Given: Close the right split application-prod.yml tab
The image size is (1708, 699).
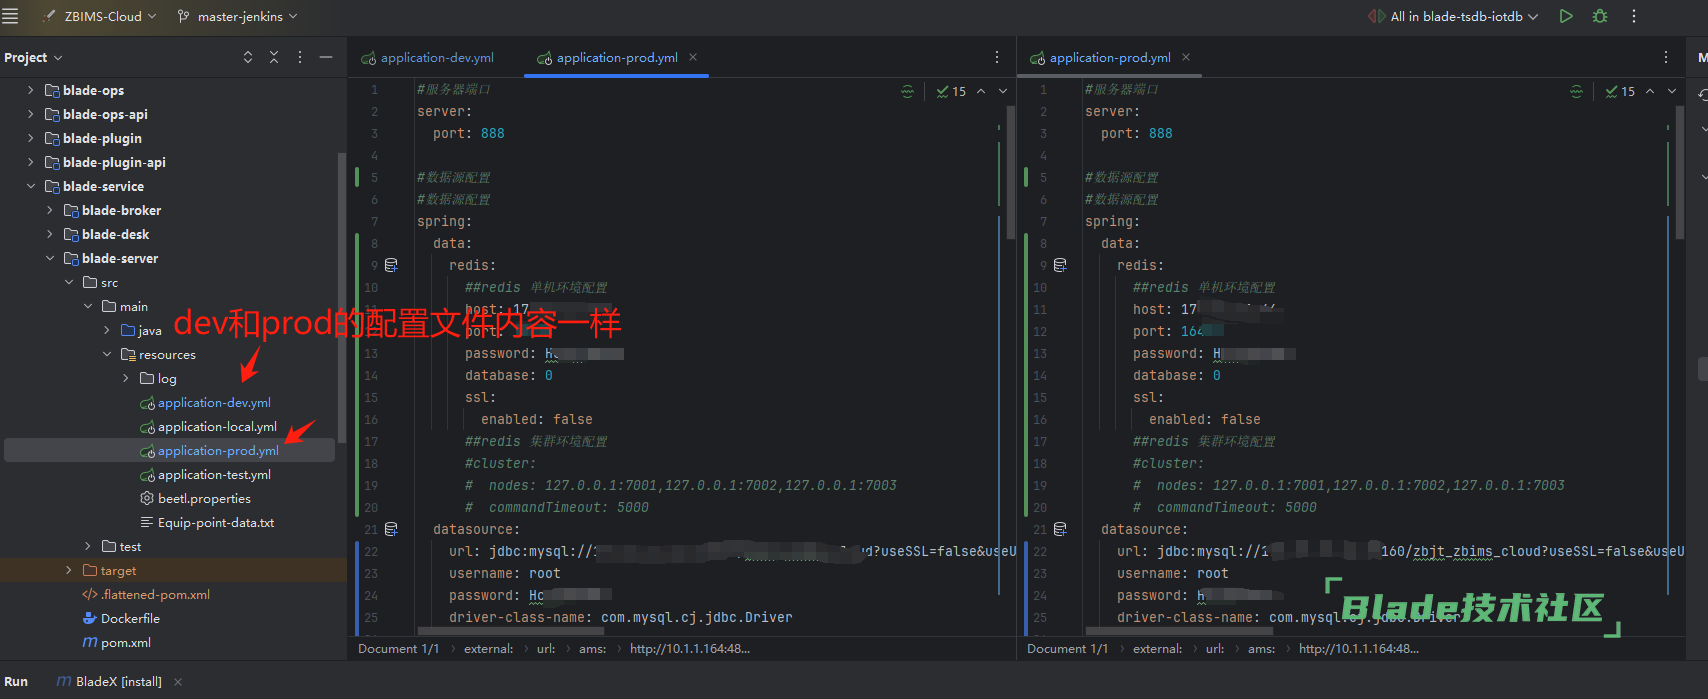Looking at the screenshot, I should 1186,57.
